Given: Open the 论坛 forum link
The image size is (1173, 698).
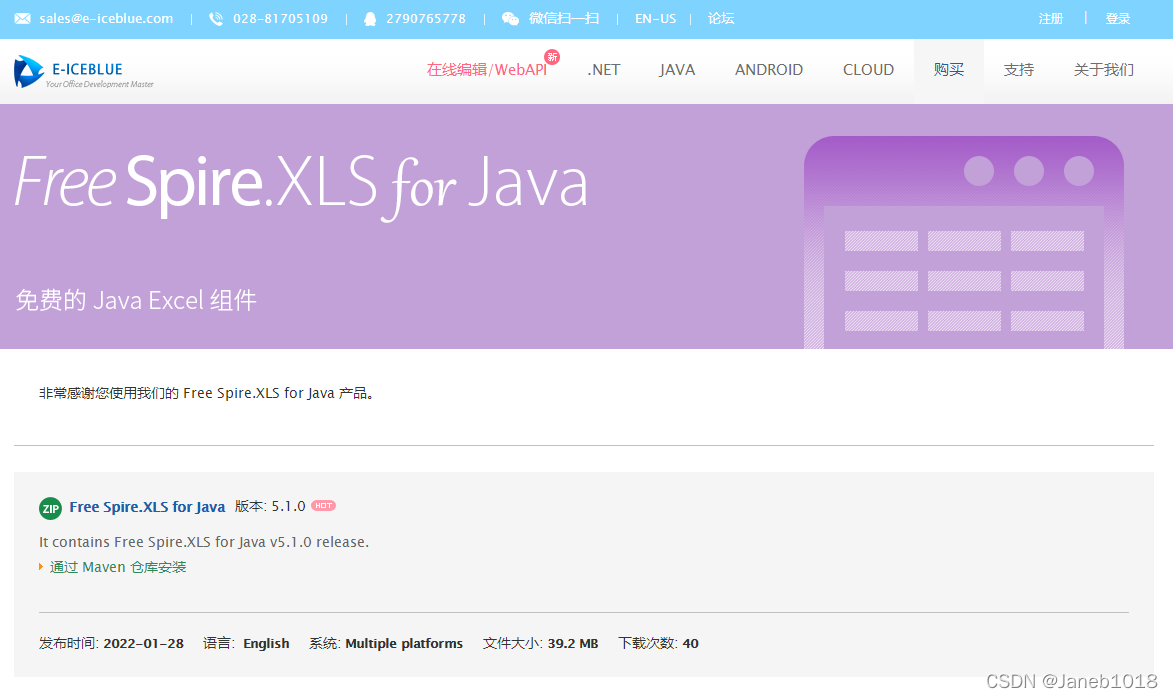Looking at the screenshot, I should click(x=721, y=19).
